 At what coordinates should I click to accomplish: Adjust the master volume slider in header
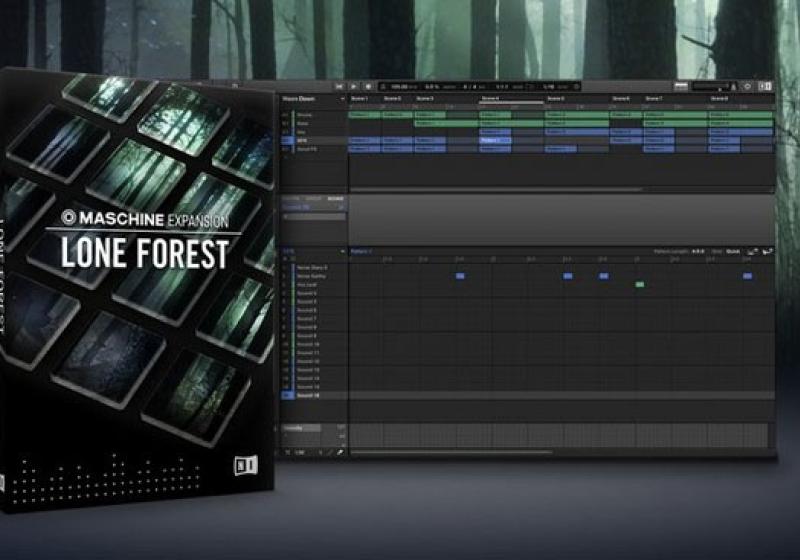pos(710,87)
